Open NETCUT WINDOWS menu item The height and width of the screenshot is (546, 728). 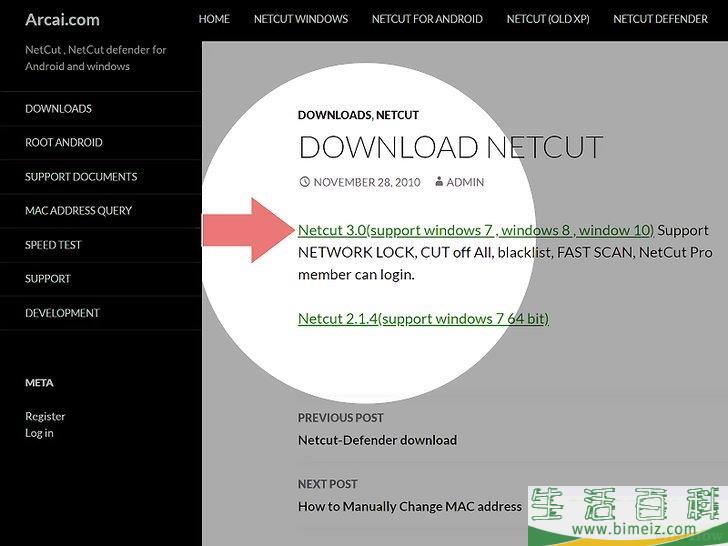[x=301, y=19]
